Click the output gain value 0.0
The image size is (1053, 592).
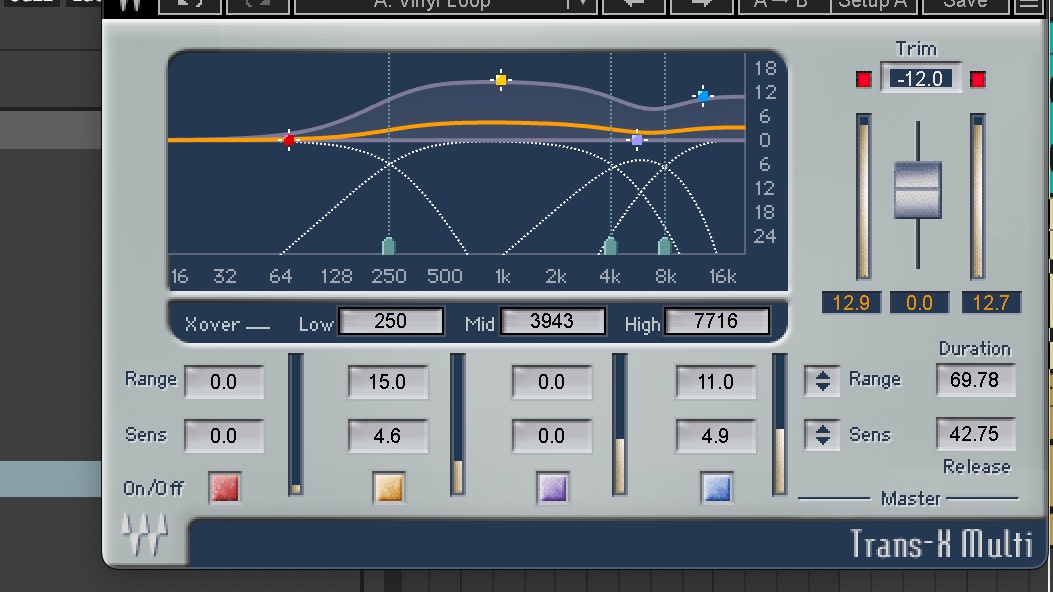919,303
